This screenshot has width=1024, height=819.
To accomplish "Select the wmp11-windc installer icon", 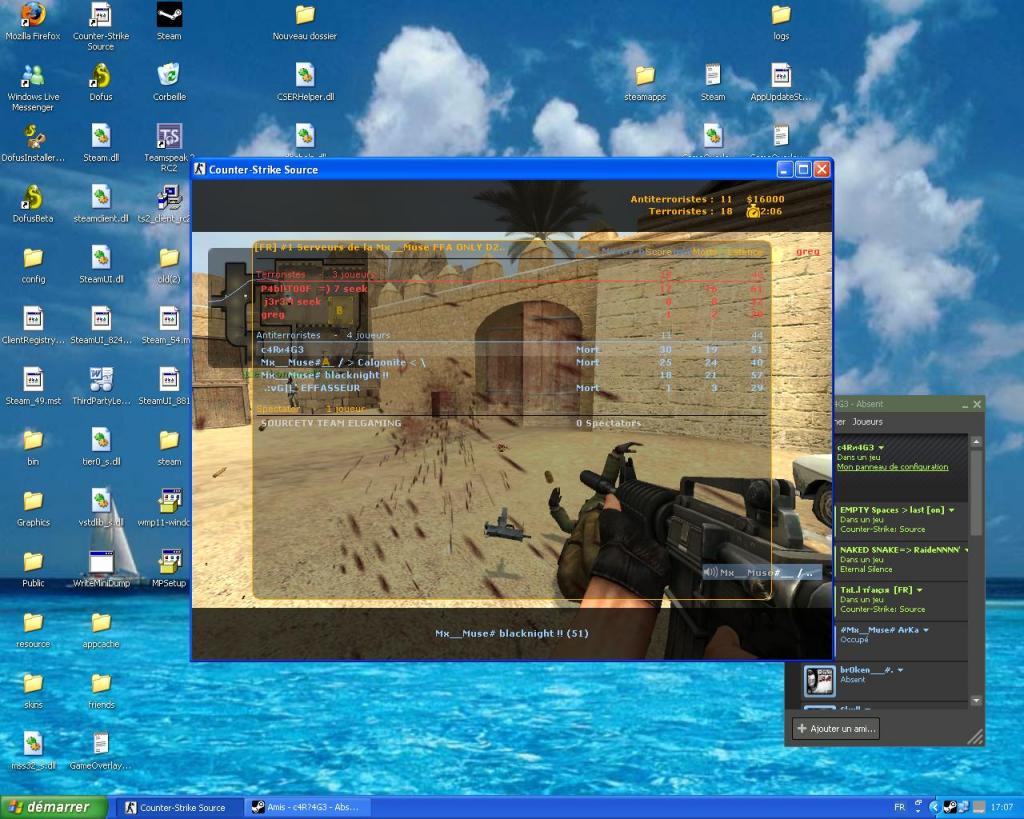I will click(x=169, y=501).
